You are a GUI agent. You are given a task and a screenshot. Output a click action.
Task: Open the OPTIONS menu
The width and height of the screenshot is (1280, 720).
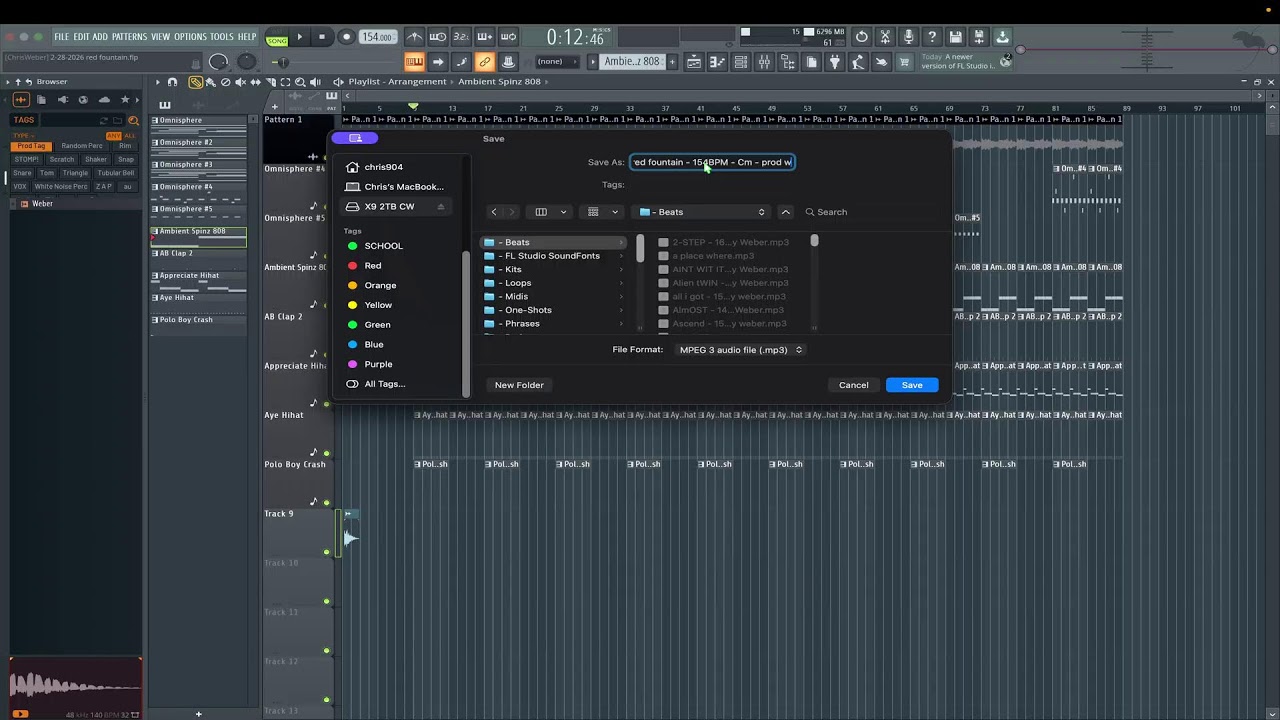pos(190,37)
